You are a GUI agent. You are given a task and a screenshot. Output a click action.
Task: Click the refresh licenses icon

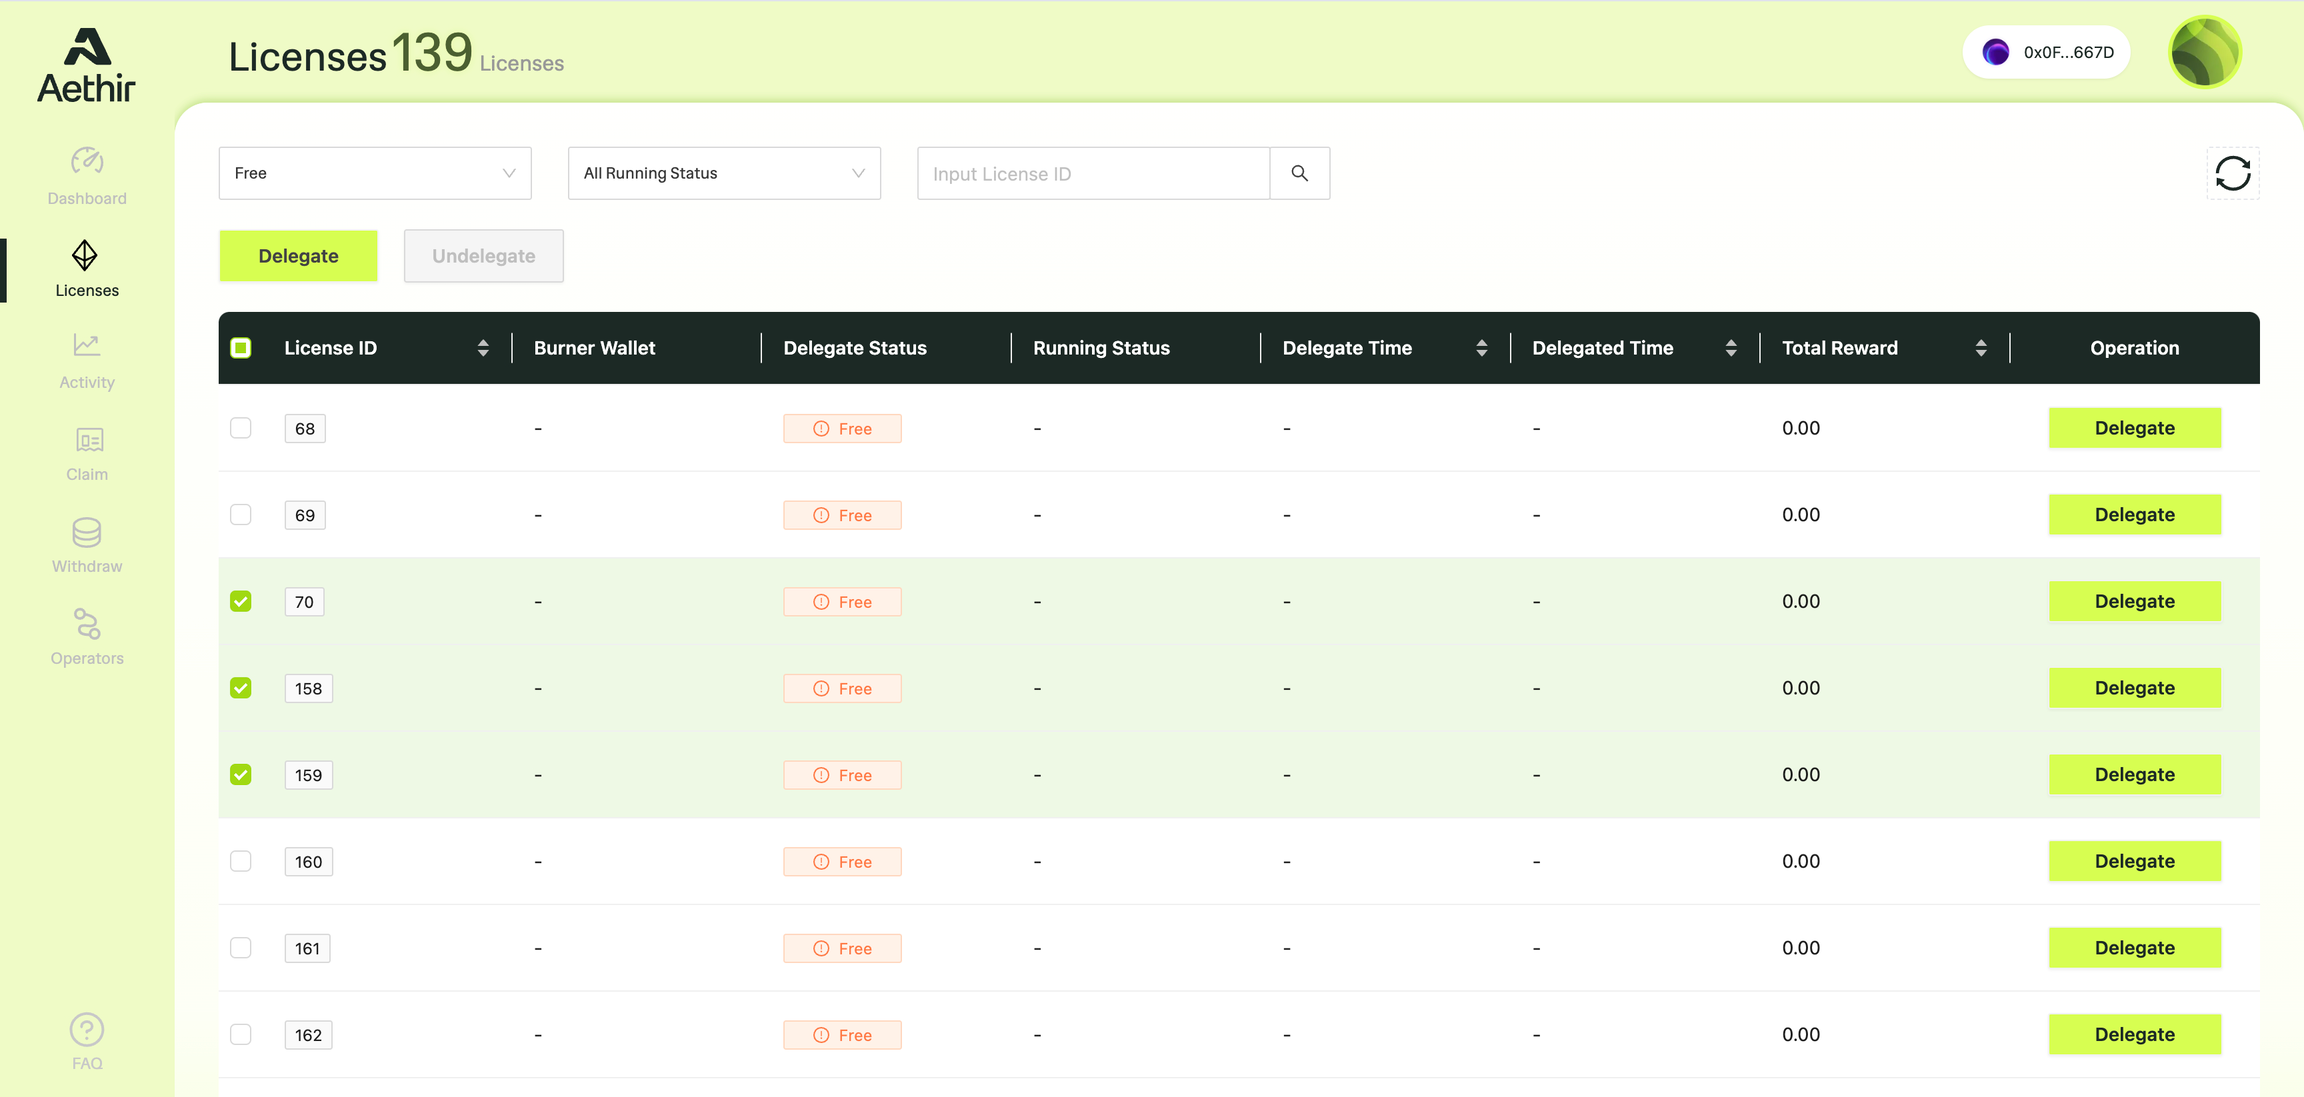point(2232,174)
